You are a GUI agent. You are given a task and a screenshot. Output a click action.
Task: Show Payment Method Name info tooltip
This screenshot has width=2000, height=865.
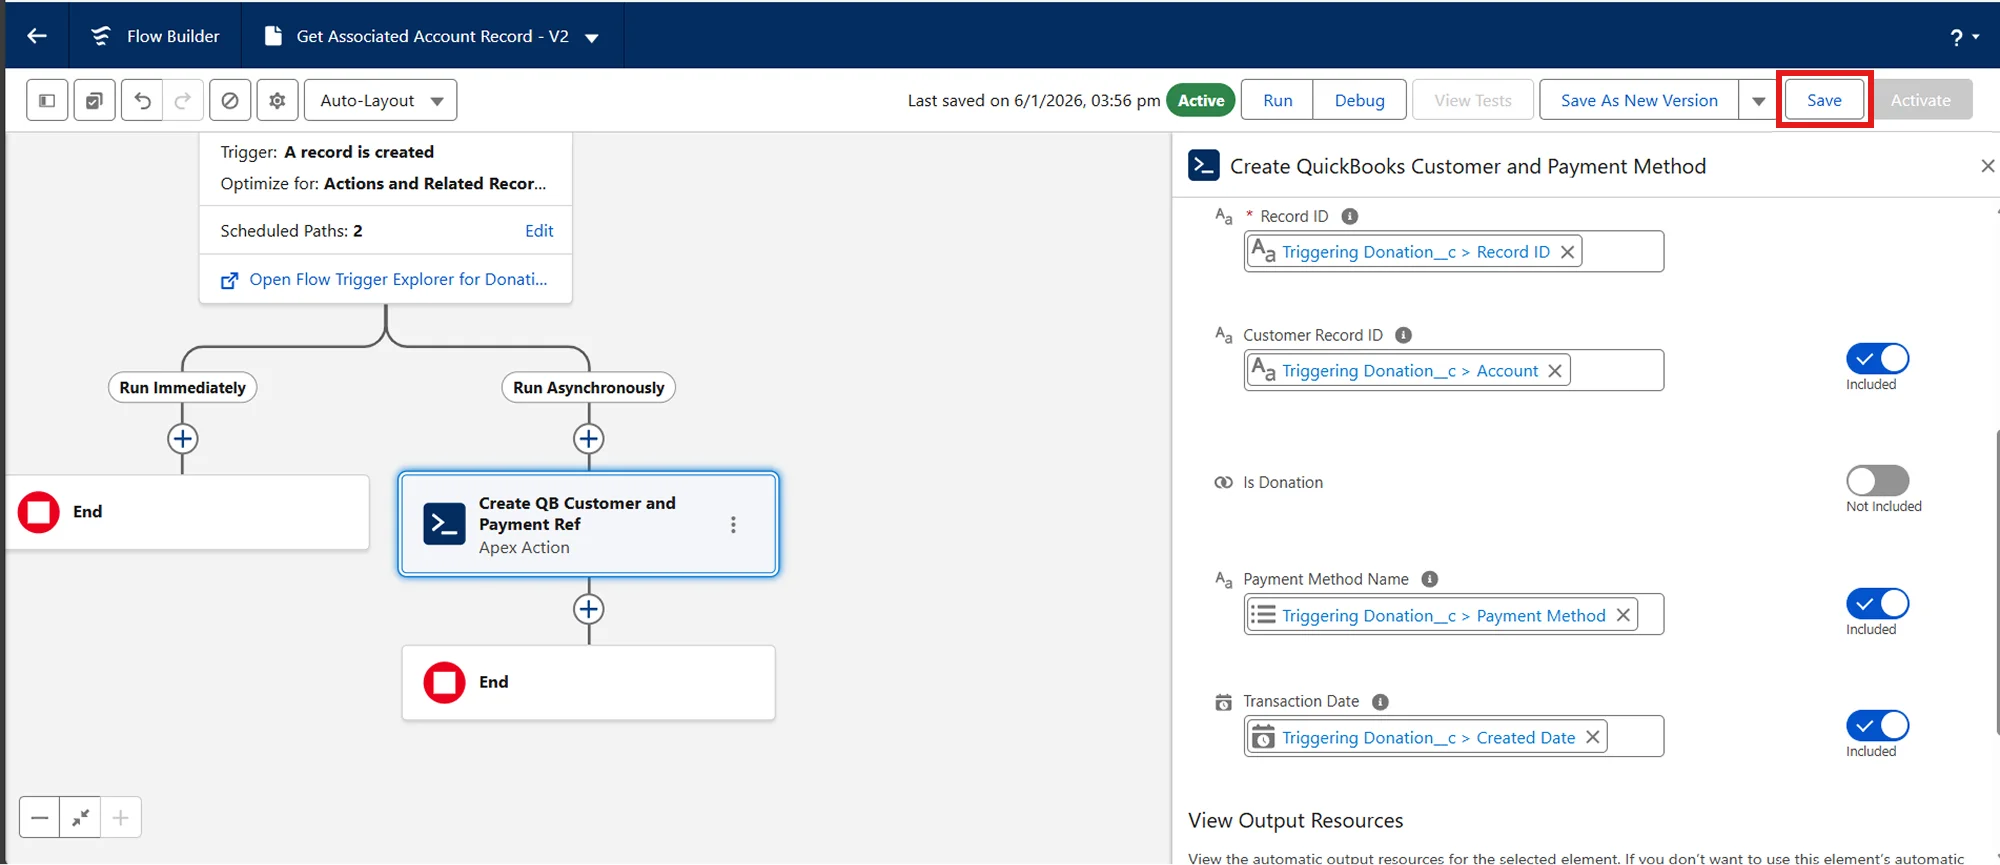[1429, 579]
